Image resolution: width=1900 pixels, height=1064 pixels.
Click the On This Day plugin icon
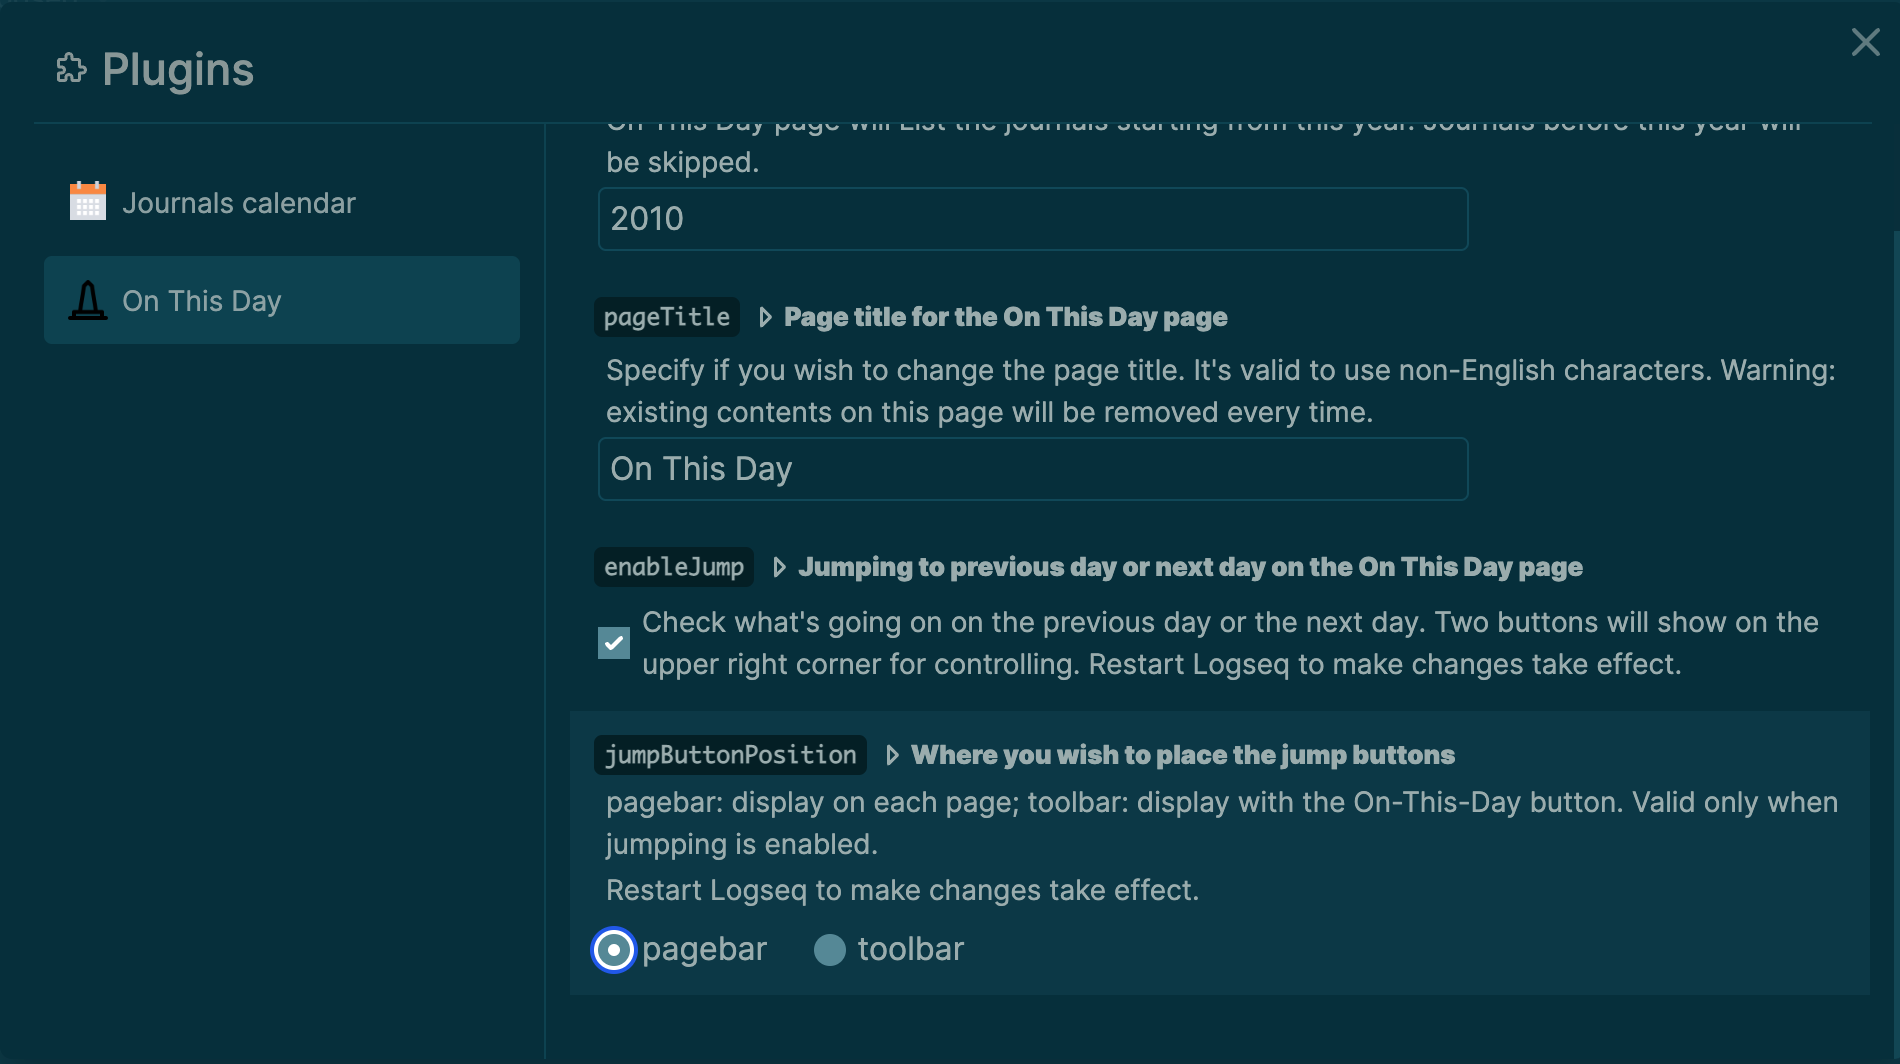pos(88,300)
